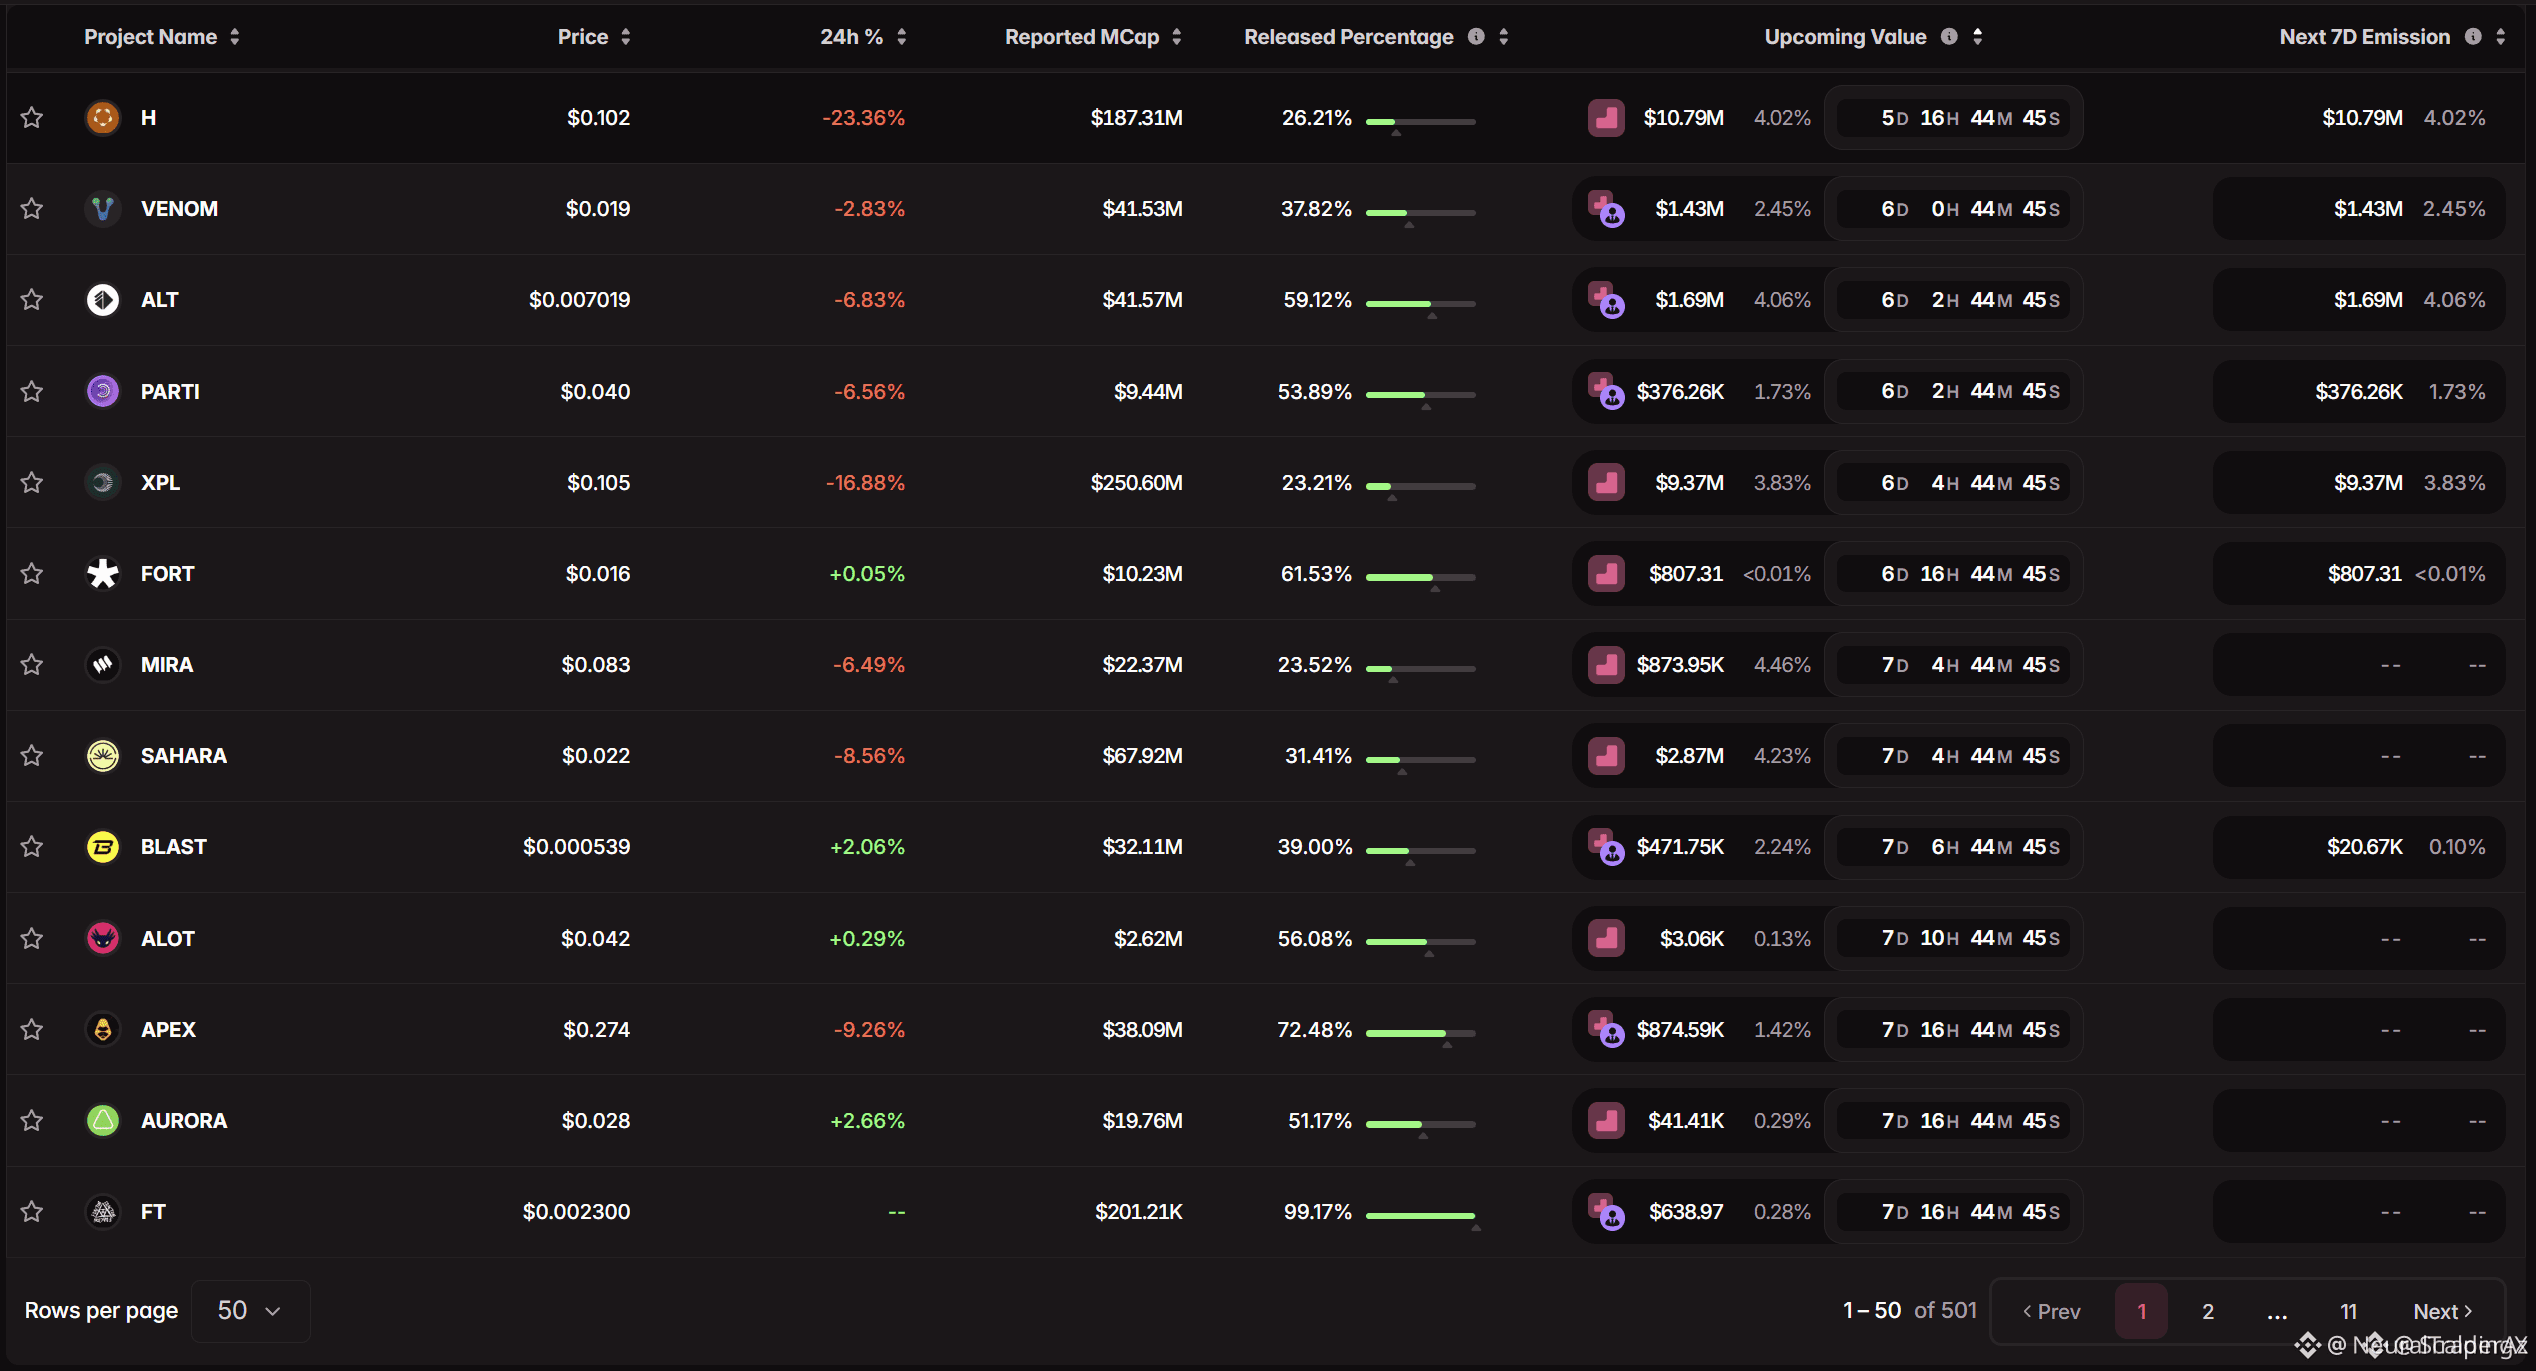
Task: Show Next 7D Emission info tooltip
Action: click(2473, 37)
